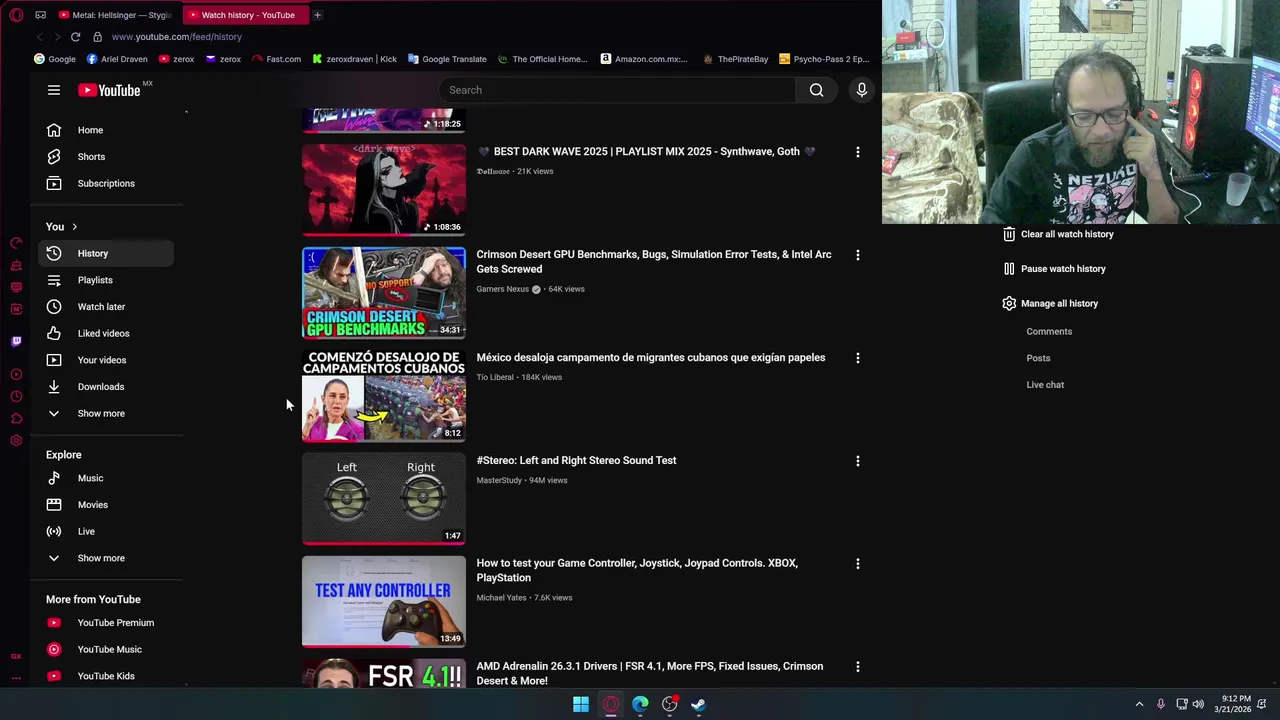The image size is (1280, 720).
Task: Open site security padlock icon
Action: [97, 37]
